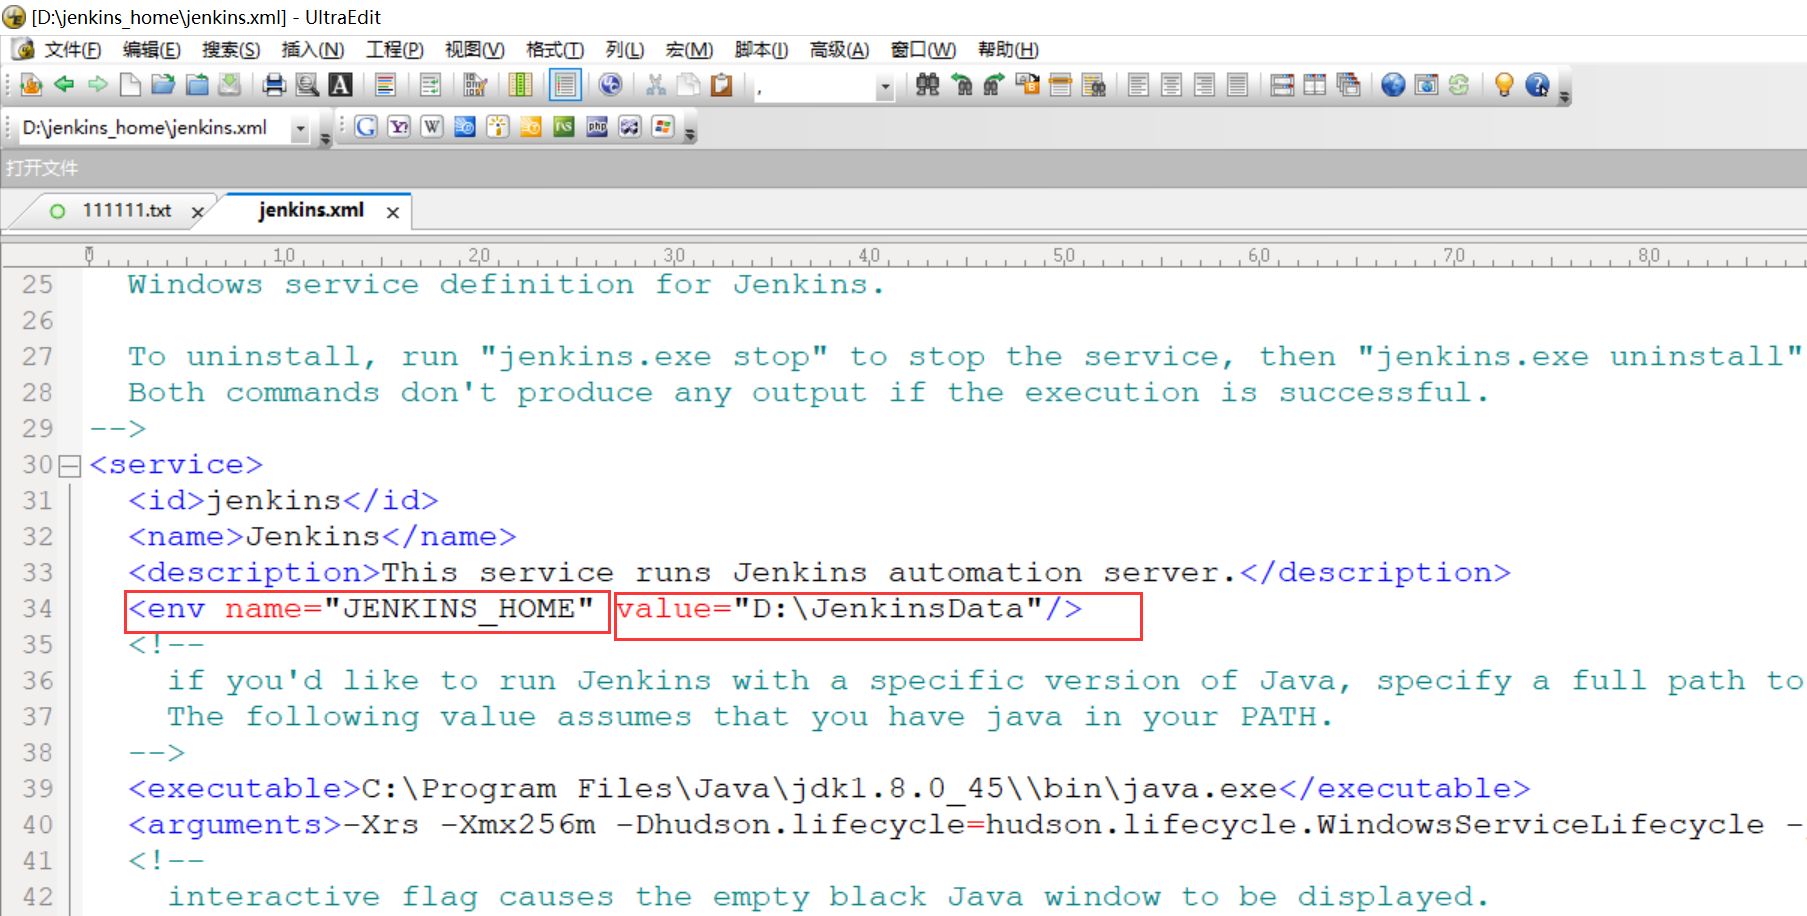Open the Print Preview tool
The image size is (1807, 916).
click(x=307, y=85)
